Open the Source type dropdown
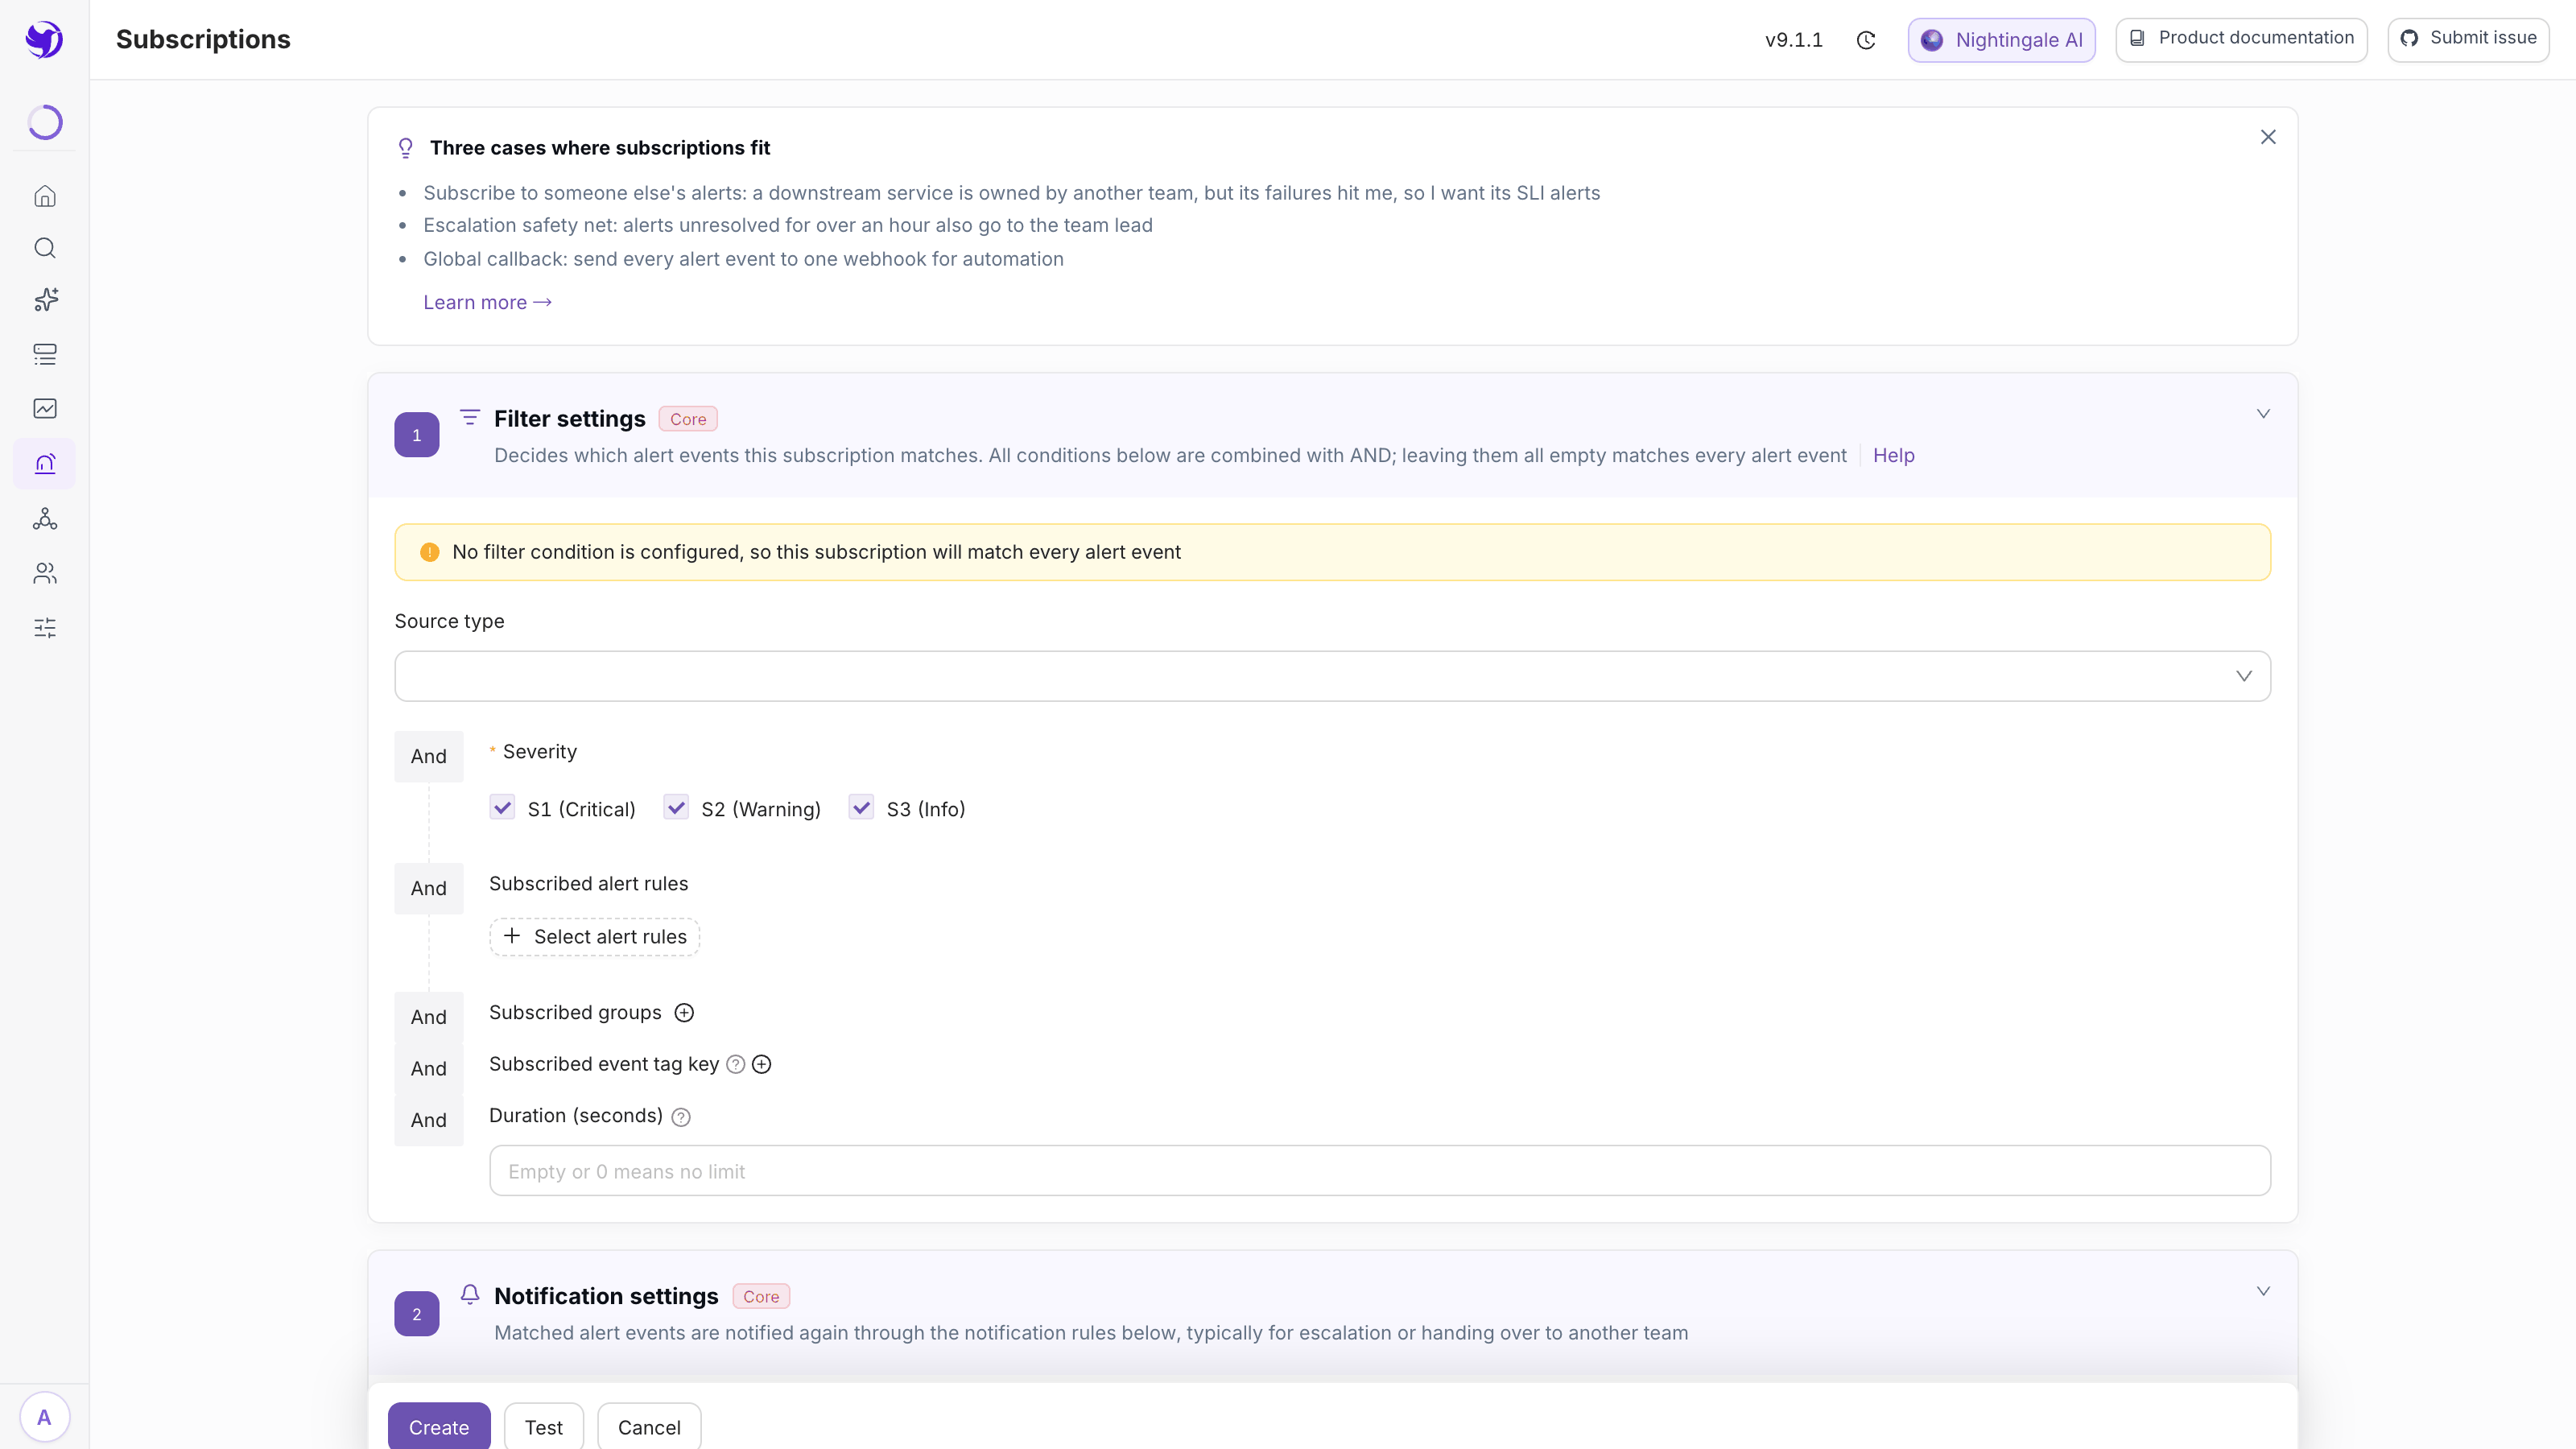 (1332, 676)
